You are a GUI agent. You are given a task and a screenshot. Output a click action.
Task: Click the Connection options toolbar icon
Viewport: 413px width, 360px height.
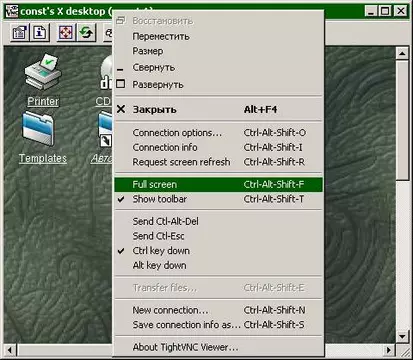[x=20, y=33]
